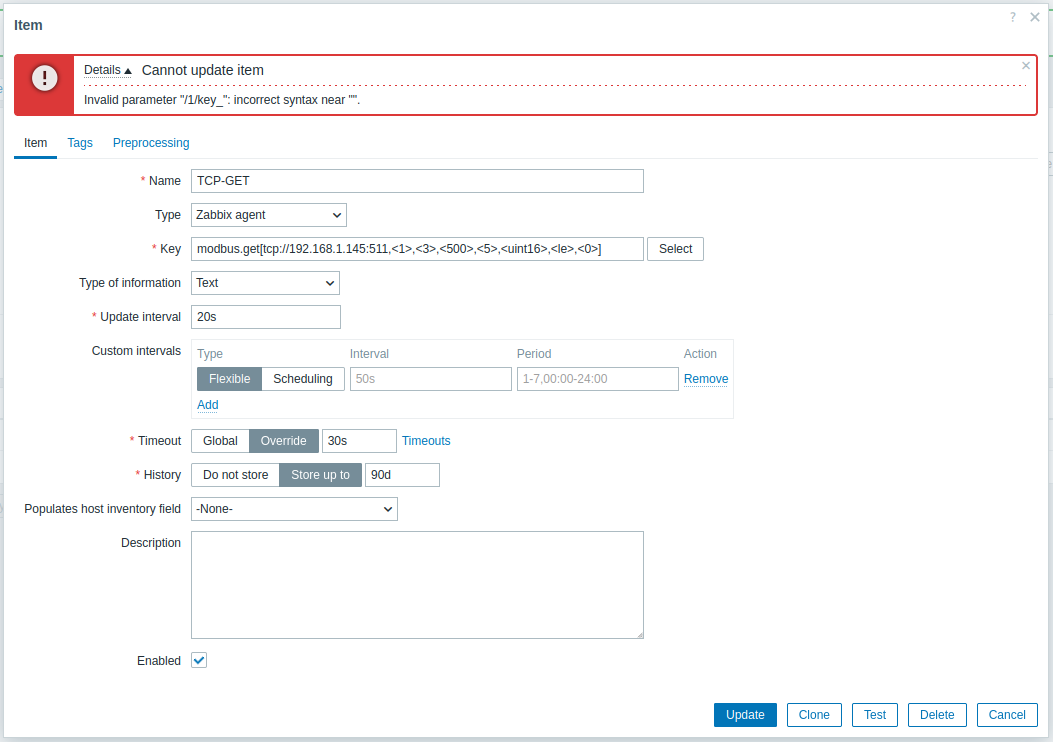Viewport: 1053px width, 742px height.
Task: Toggle the Enabled checkbox
Action: 199,661
